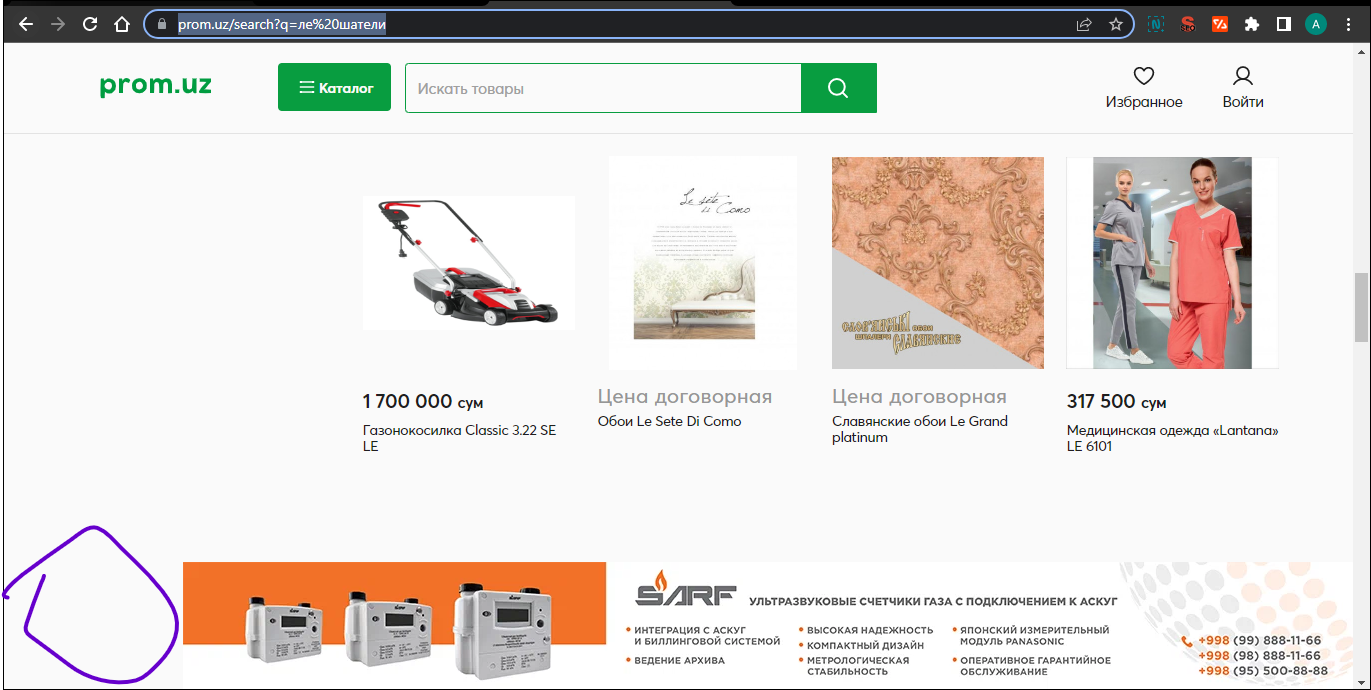Click phone number +998 (95) 500-88-88
This screenshot has width=1371, height=690.
1263,671
